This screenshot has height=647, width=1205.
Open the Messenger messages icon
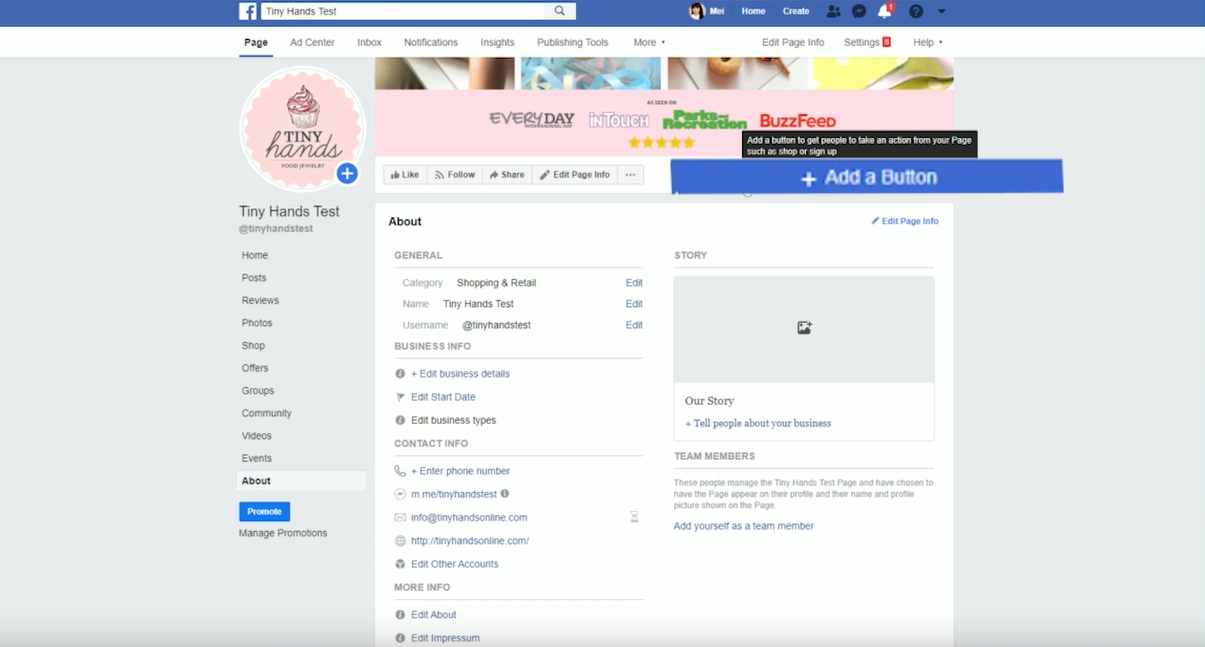[x=859, y=11]
